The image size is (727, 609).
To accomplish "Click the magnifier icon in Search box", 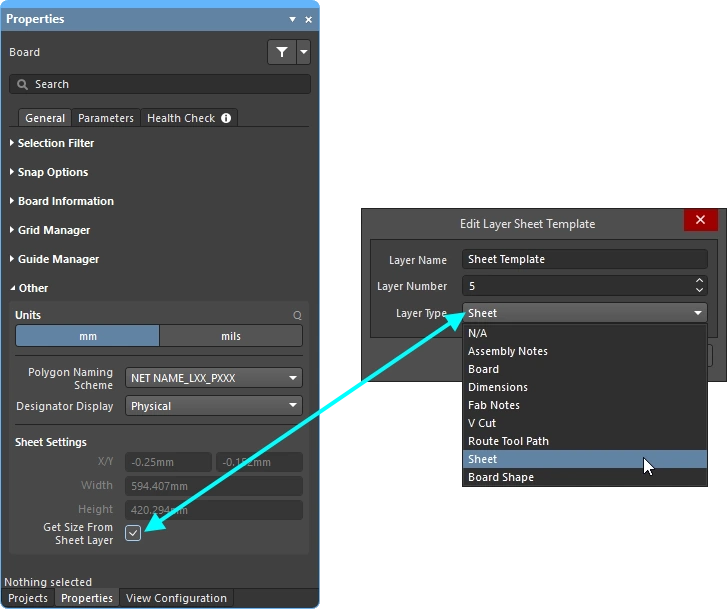I will coord(22,84).
